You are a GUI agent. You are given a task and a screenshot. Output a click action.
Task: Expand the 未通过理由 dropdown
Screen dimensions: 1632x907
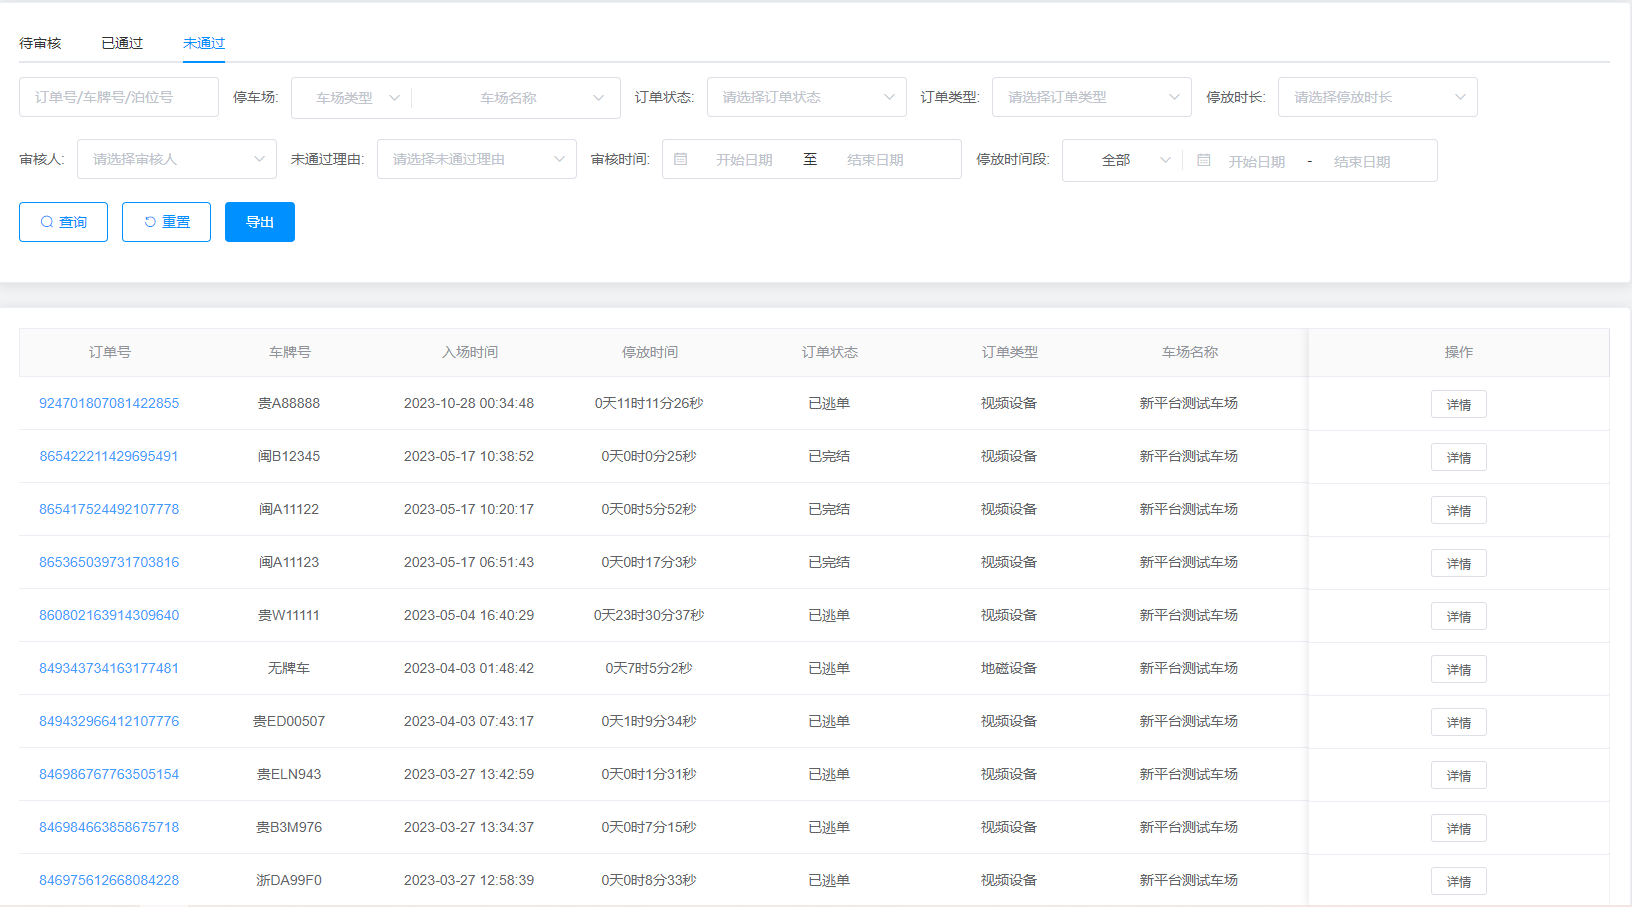[476, 159]
